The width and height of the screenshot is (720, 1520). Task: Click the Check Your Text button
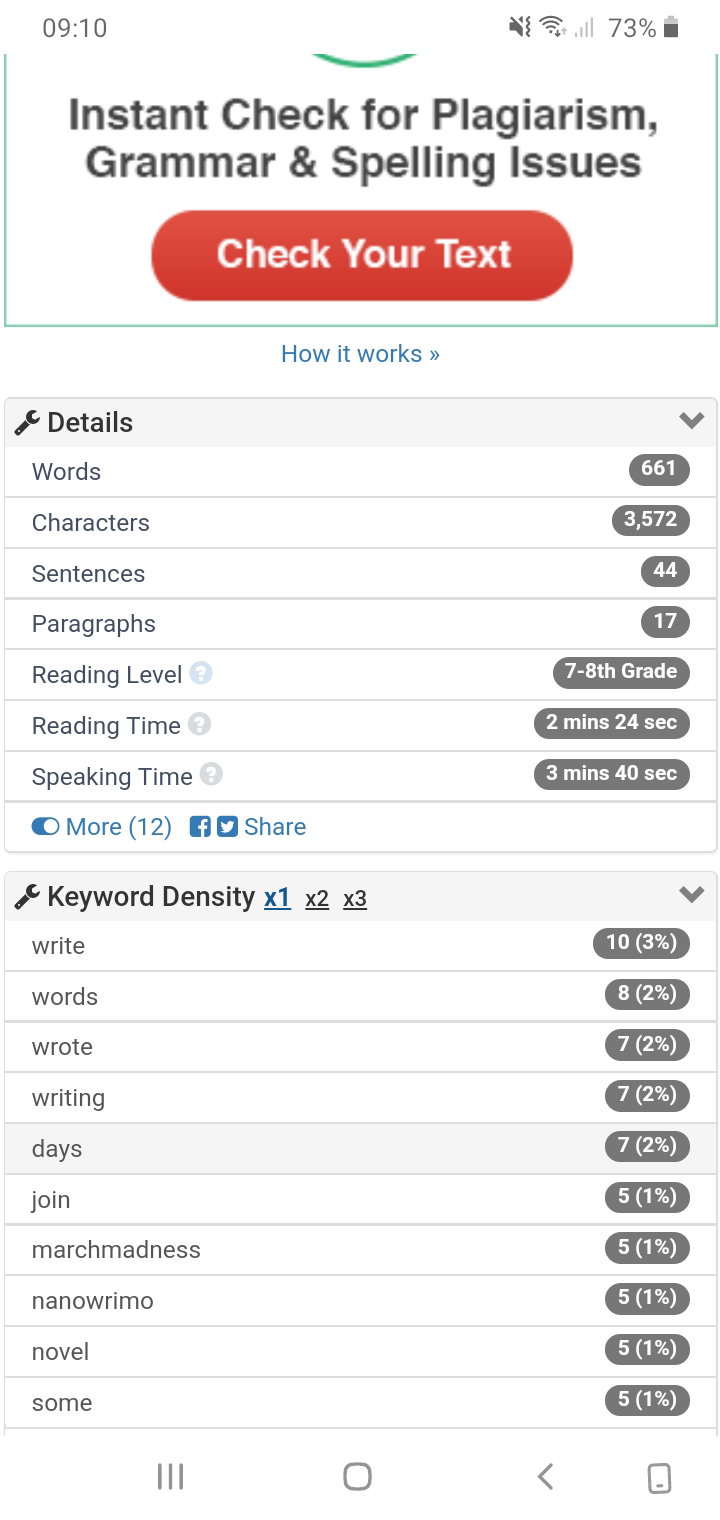[x=362, y=255]
